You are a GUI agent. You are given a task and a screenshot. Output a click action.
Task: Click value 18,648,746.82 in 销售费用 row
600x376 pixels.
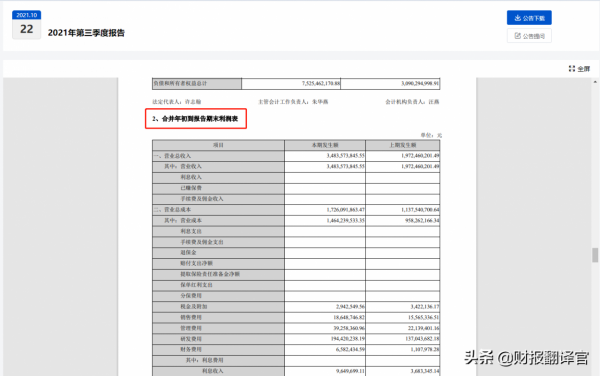(349, 317)
